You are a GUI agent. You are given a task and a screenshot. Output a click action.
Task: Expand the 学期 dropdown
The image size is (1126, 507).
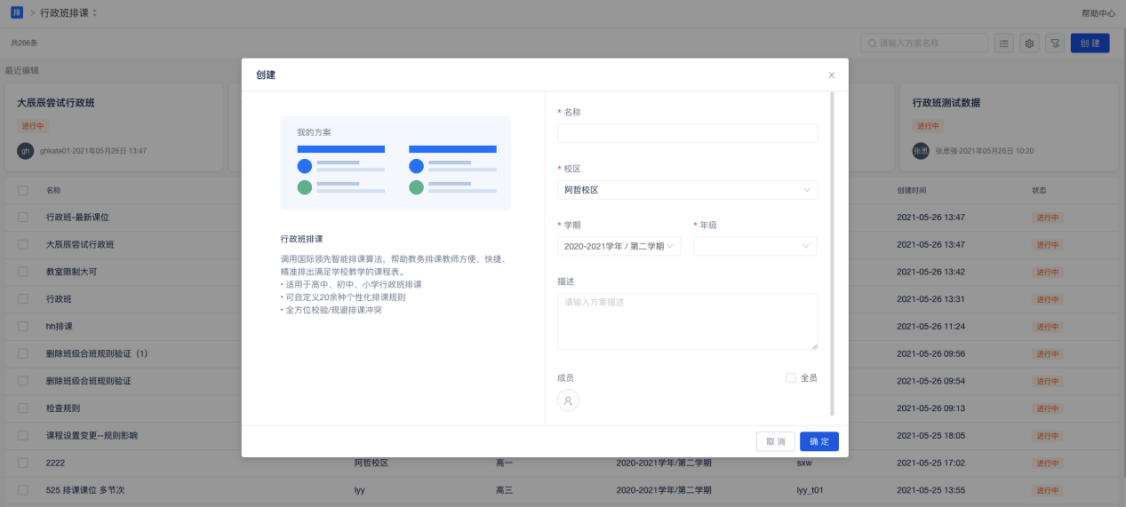tap(619, 246)
